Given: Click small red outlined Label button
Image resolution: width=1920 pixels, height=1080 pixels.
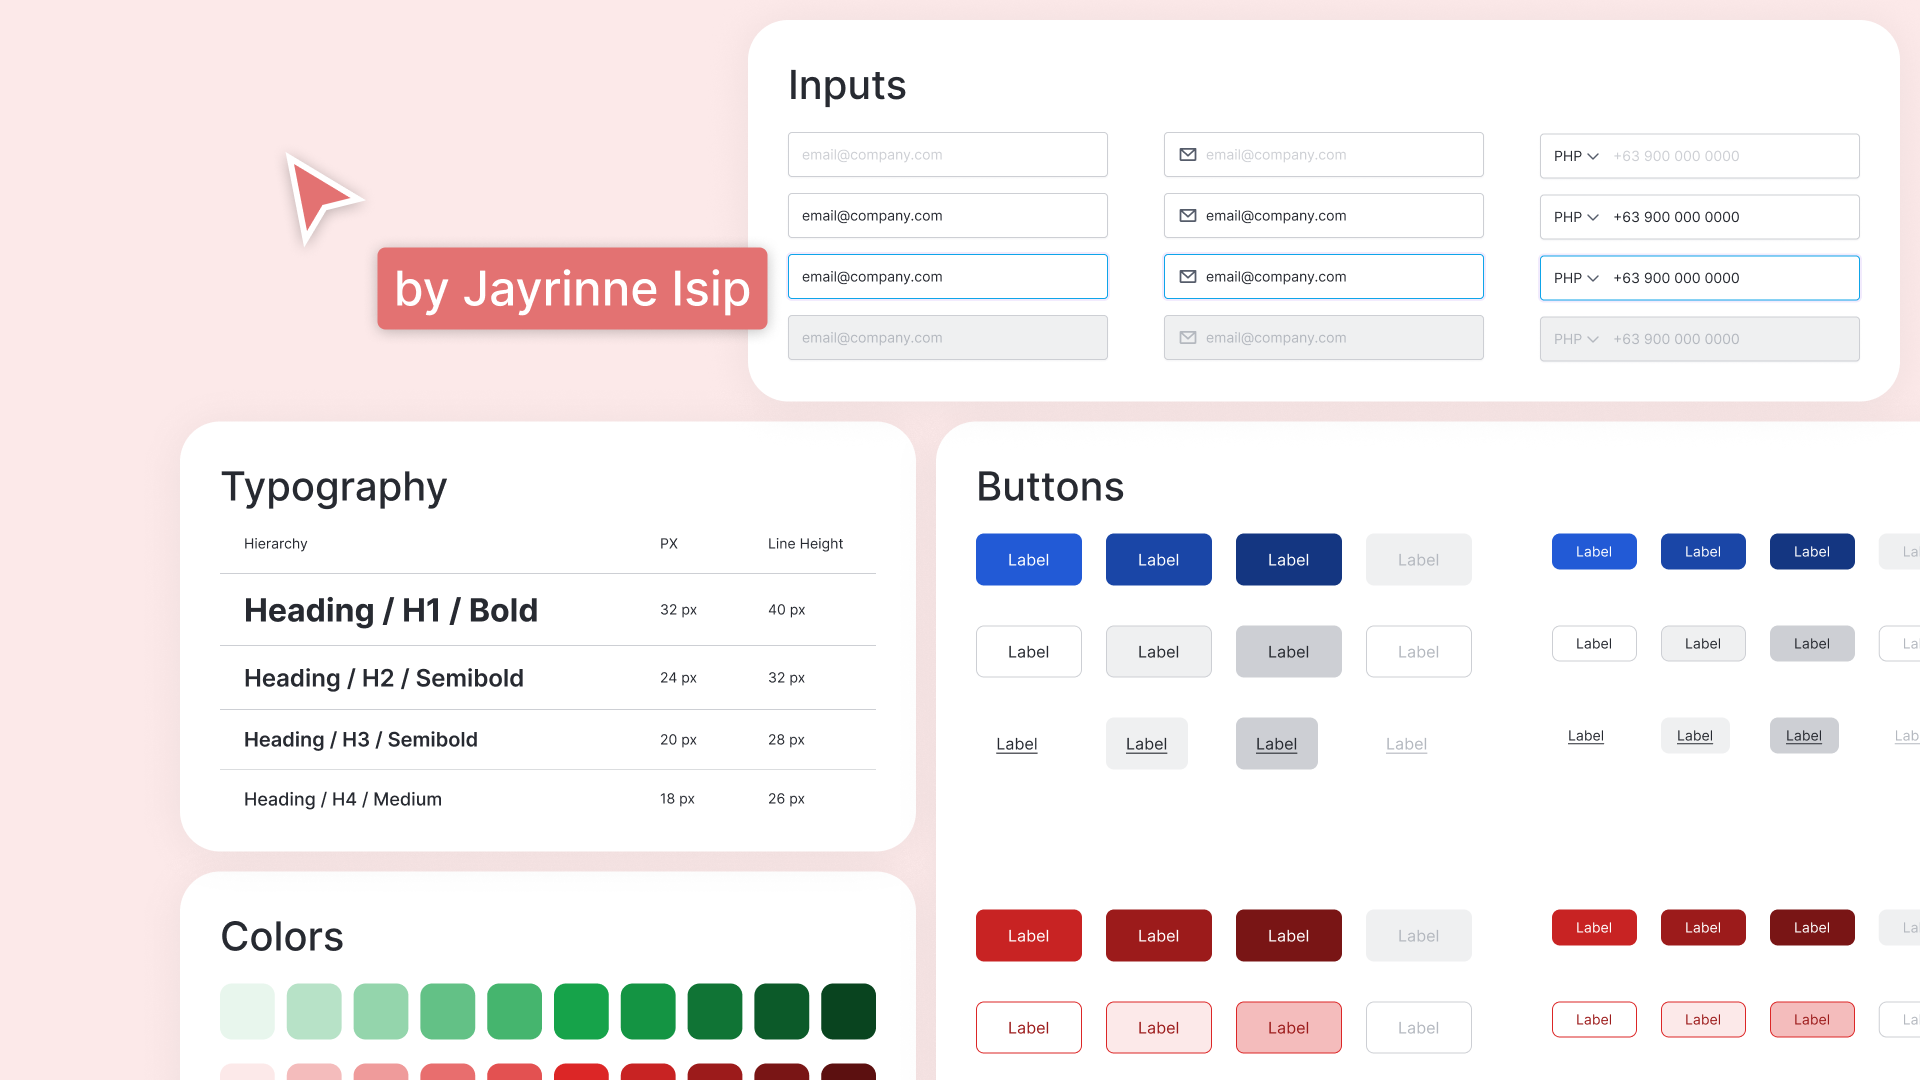Looking at the screenshot, I should [1593, 1020].
